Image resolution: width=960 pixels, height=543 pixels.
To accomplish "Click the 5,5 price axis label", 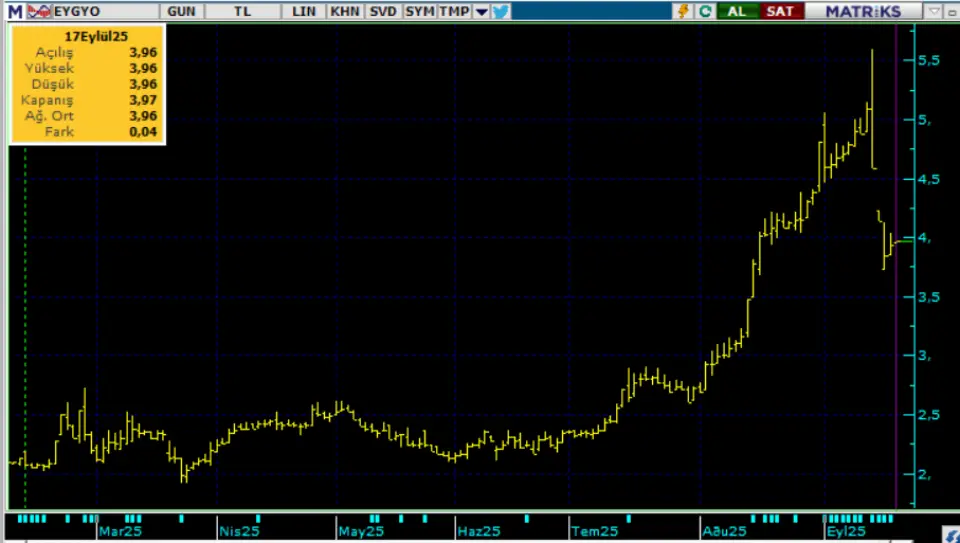I will (927, 60).
